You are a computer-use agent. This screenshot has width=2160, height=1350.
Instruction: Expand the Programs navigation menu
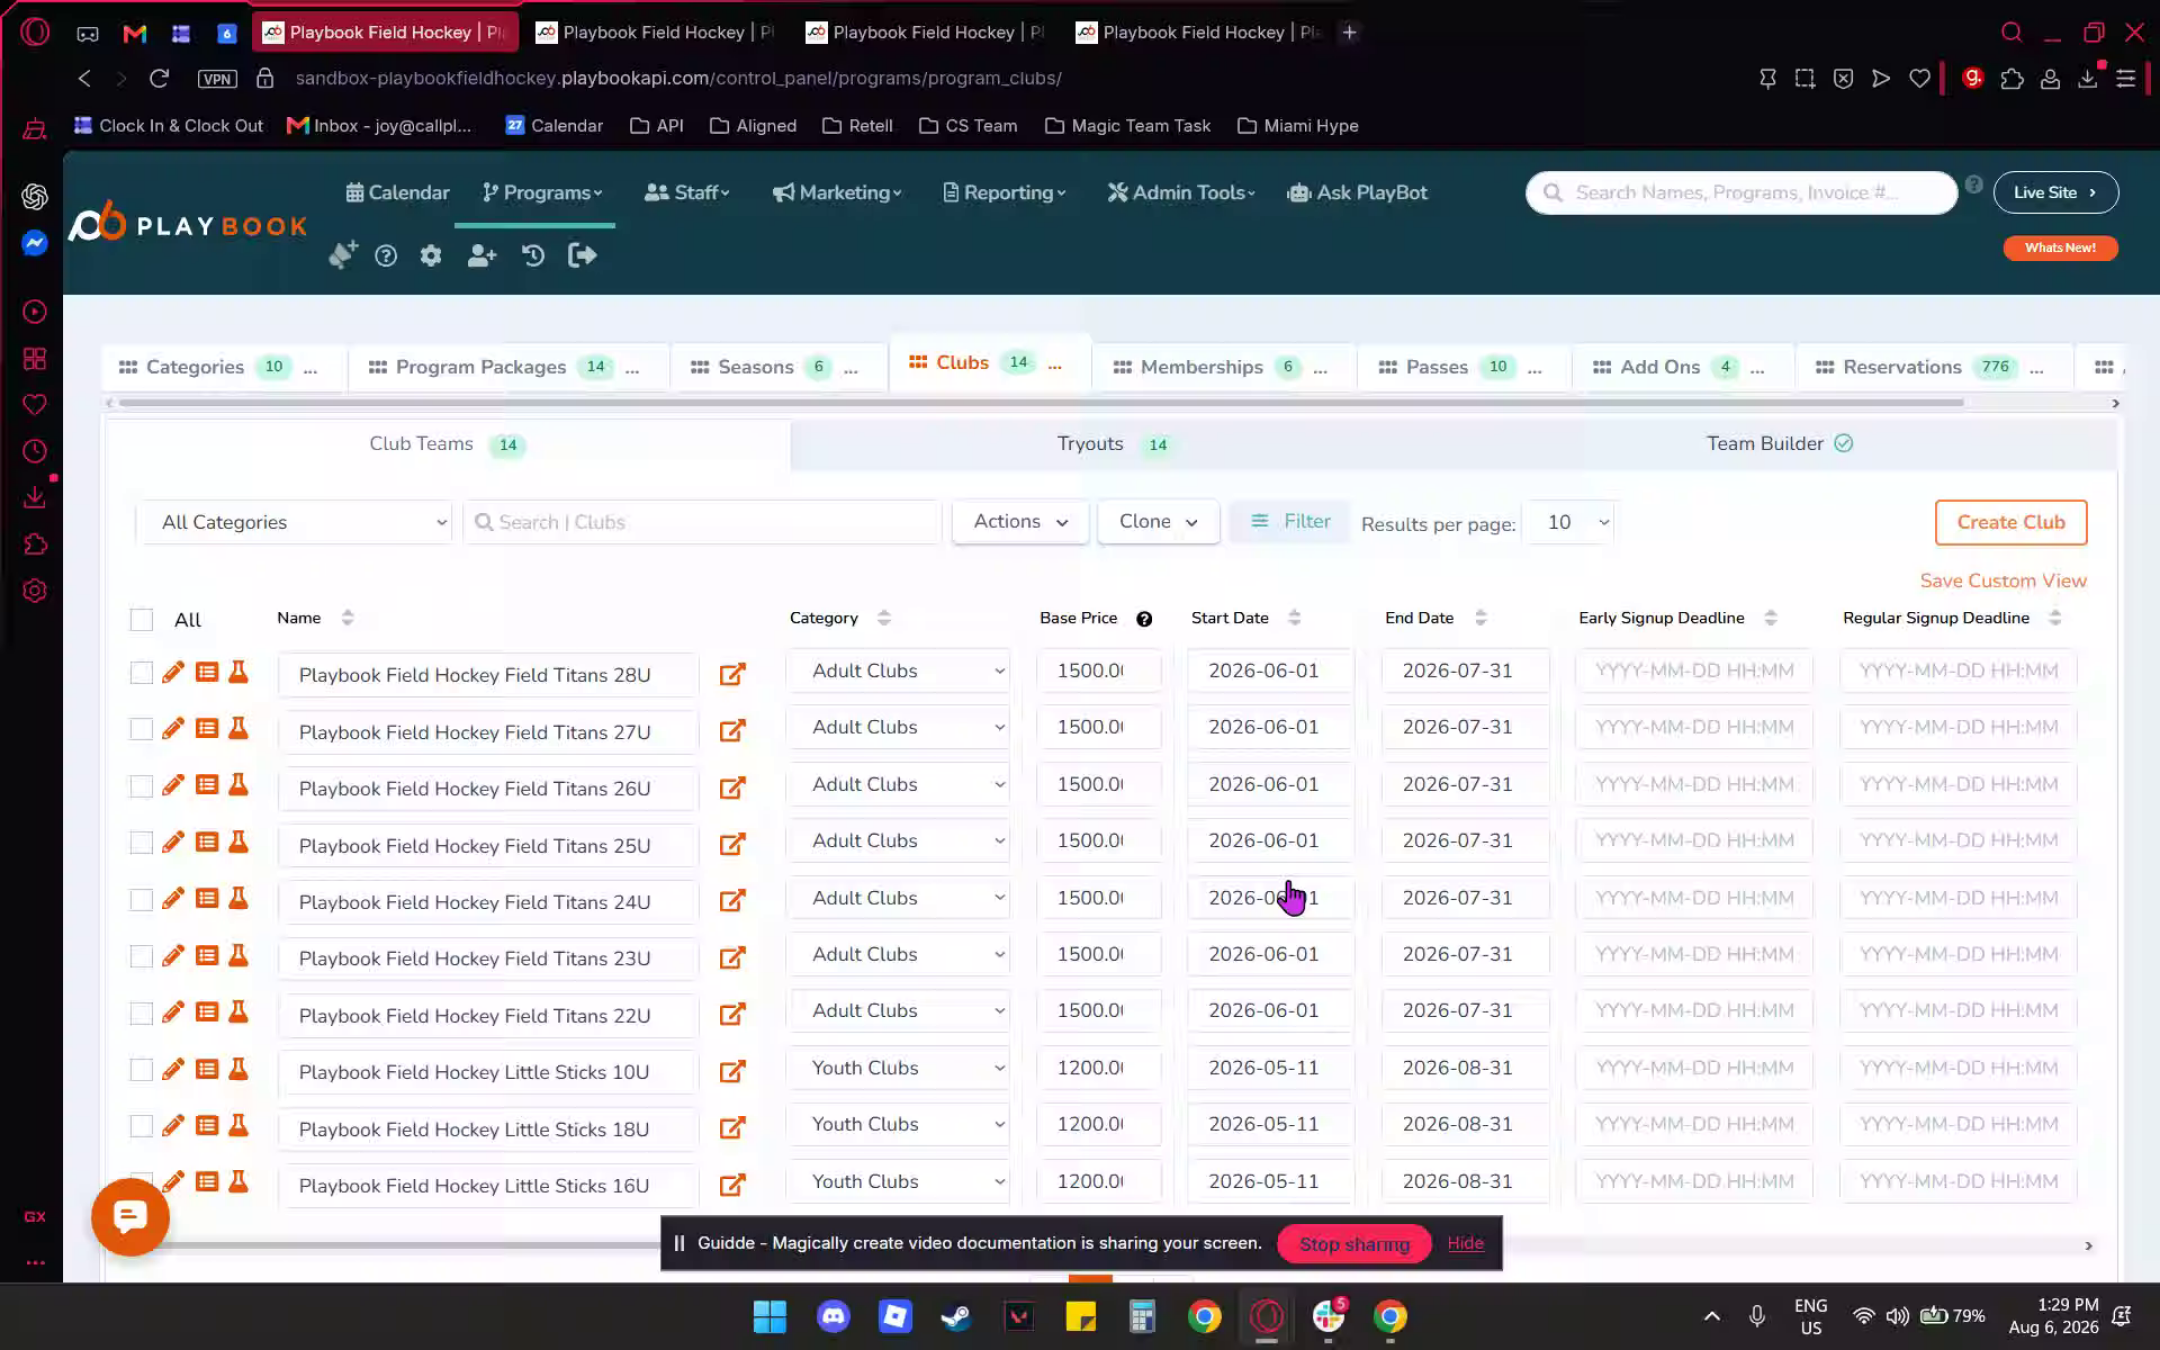(542, 193)
